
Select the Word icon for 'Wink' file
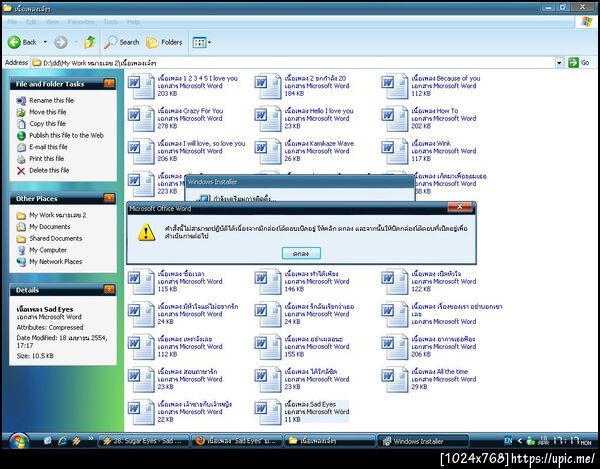coord(395,151)
